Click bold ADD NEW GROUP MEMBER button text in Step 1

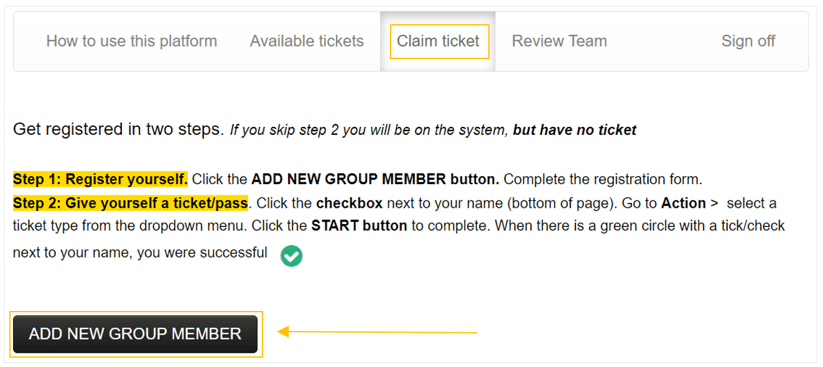pyautogui.click(x=375, y=179)
